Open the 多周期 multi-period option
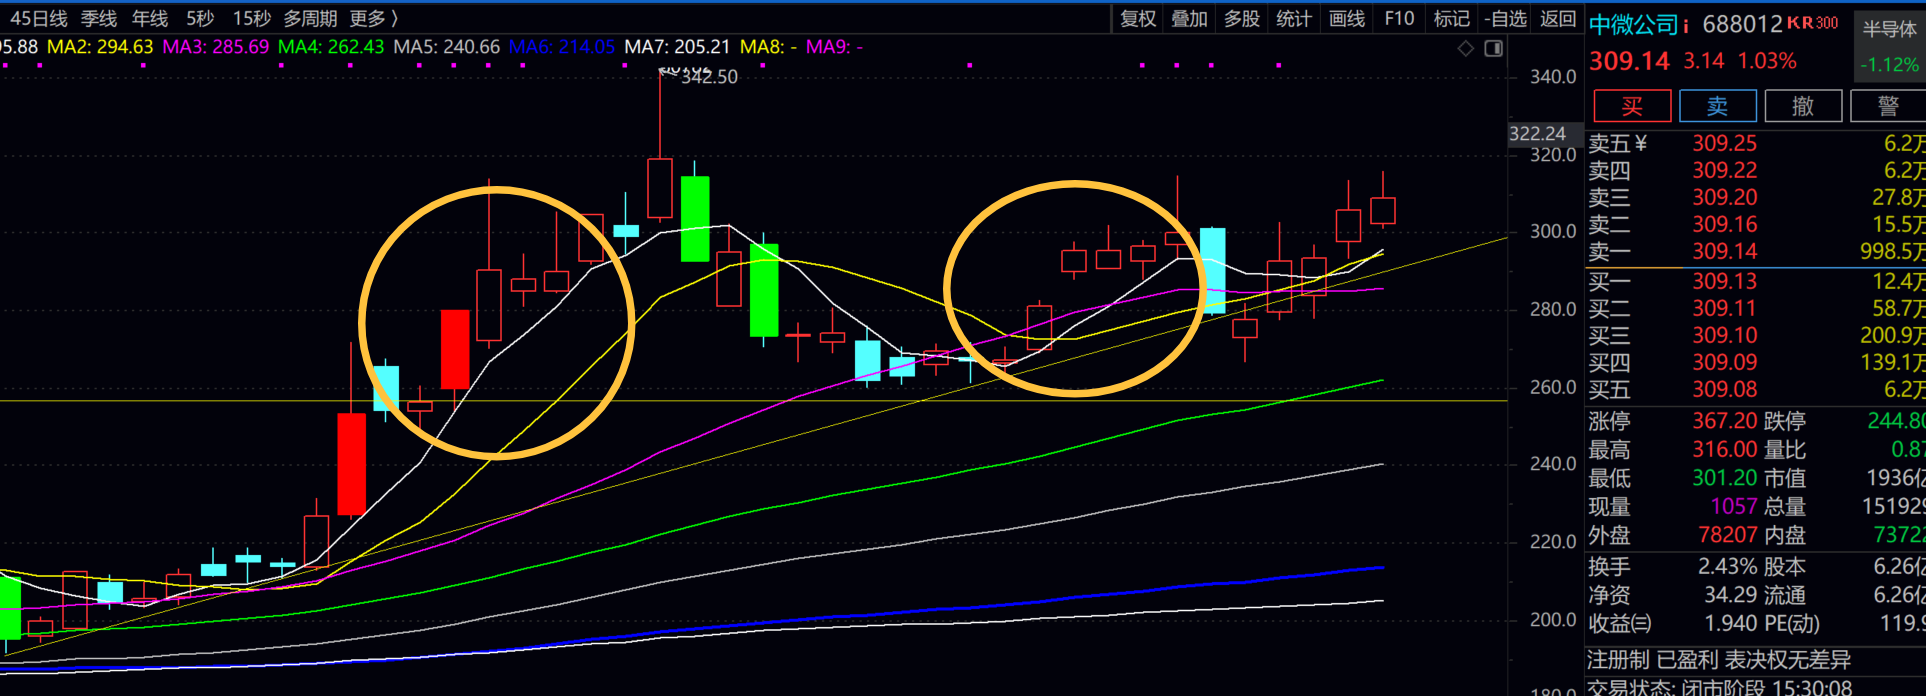Screen dimensions: 1926x696 [310, 19]
